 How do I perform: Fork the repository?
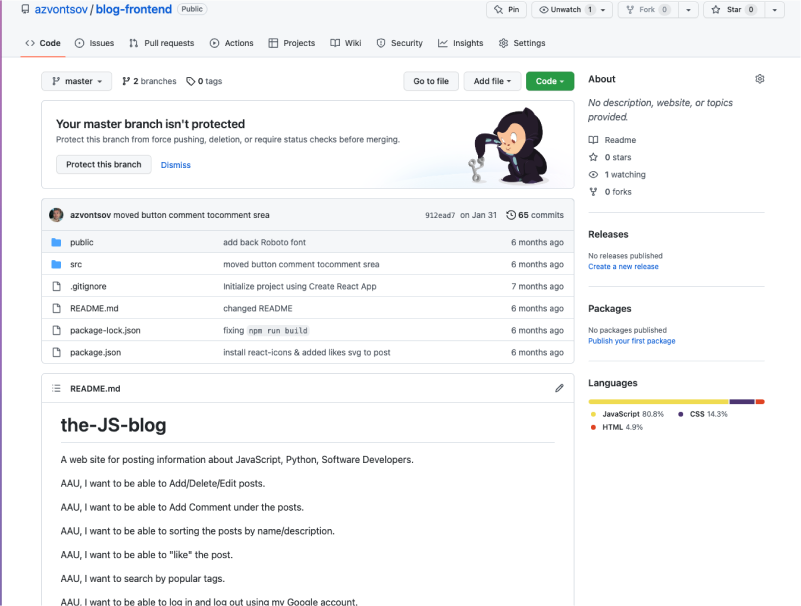pos(648,9)
